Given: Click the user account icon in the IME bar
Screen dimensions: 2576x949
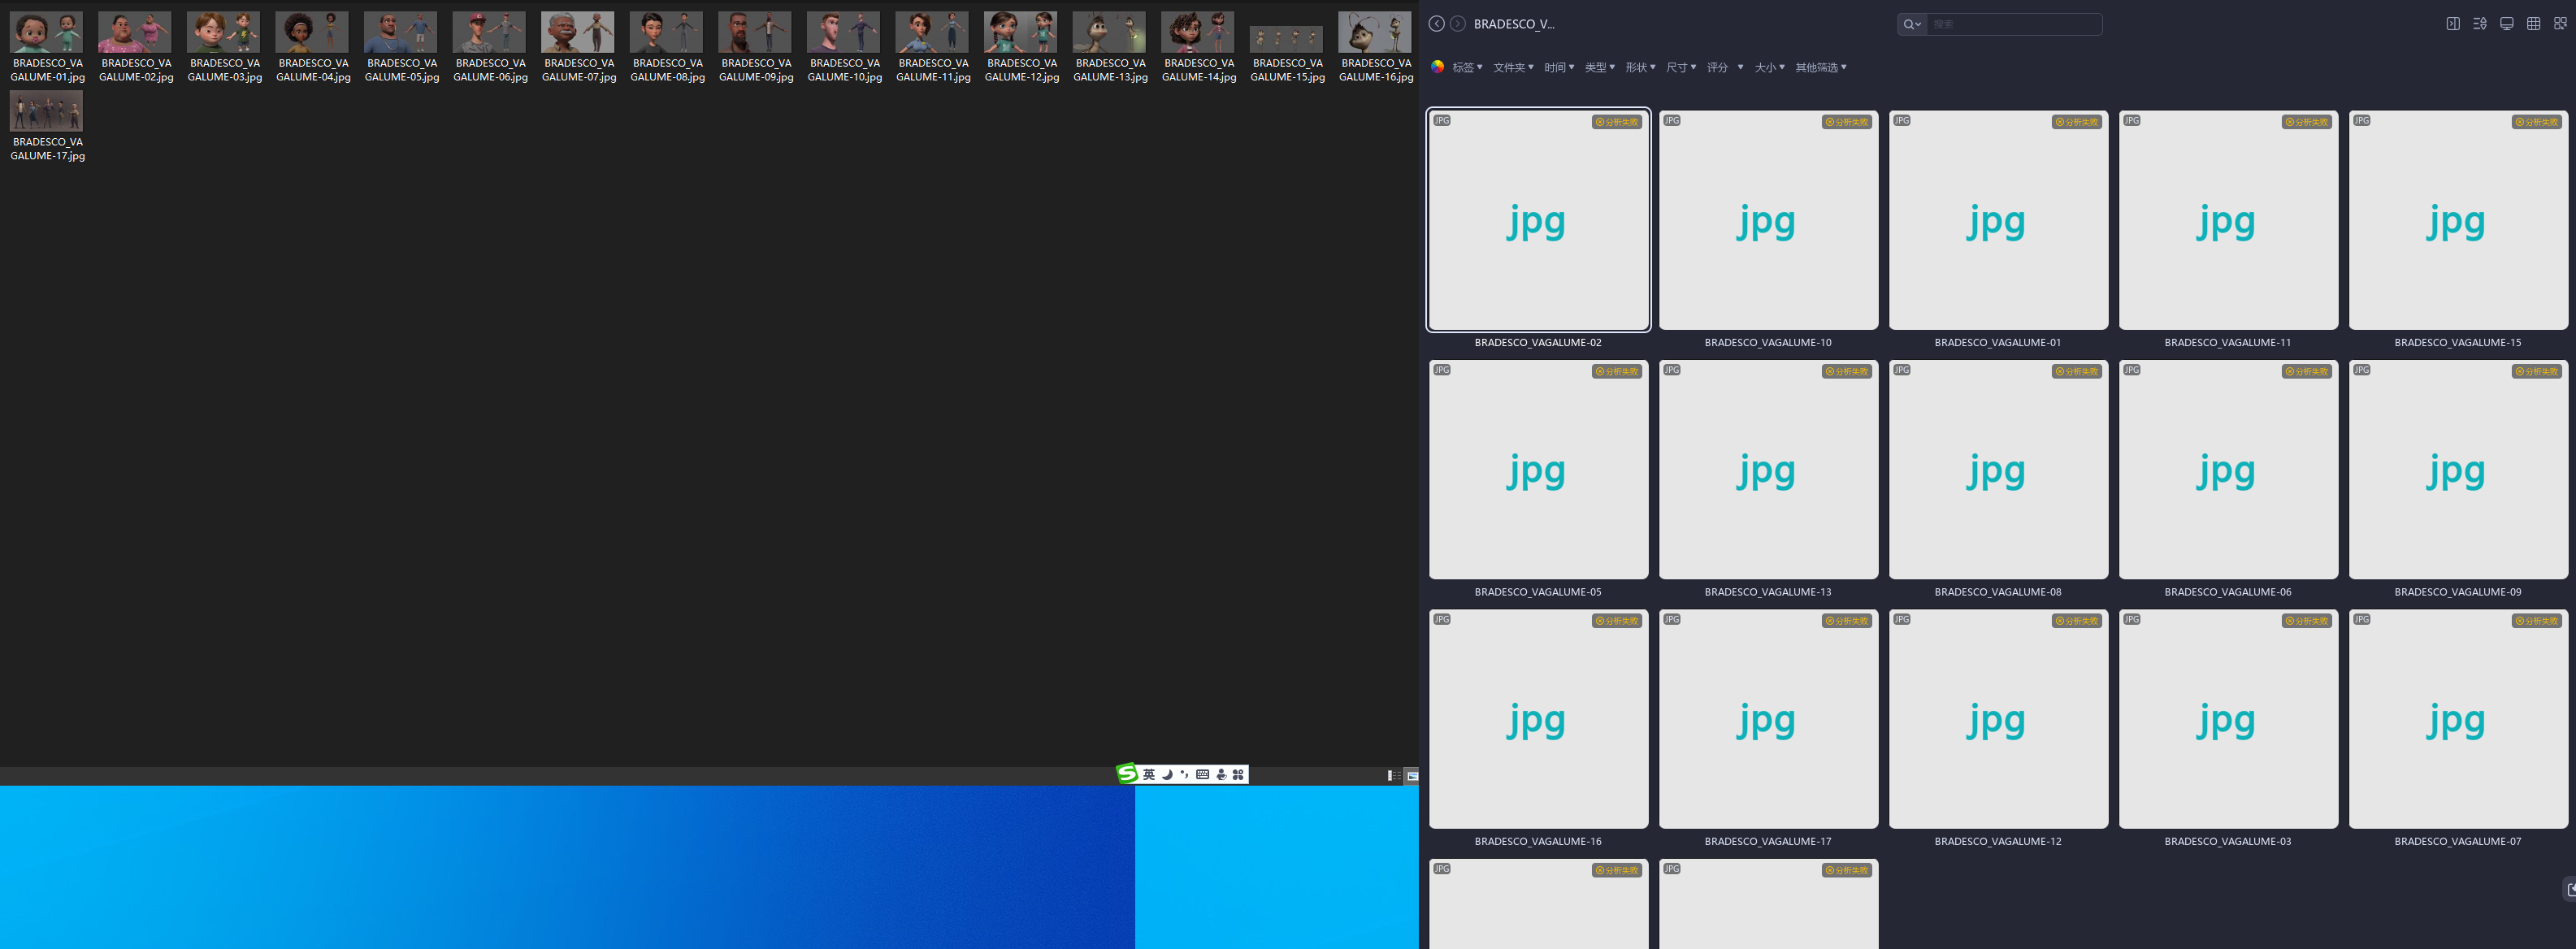Looking at the screenshot, I should tap(1221, 775).
